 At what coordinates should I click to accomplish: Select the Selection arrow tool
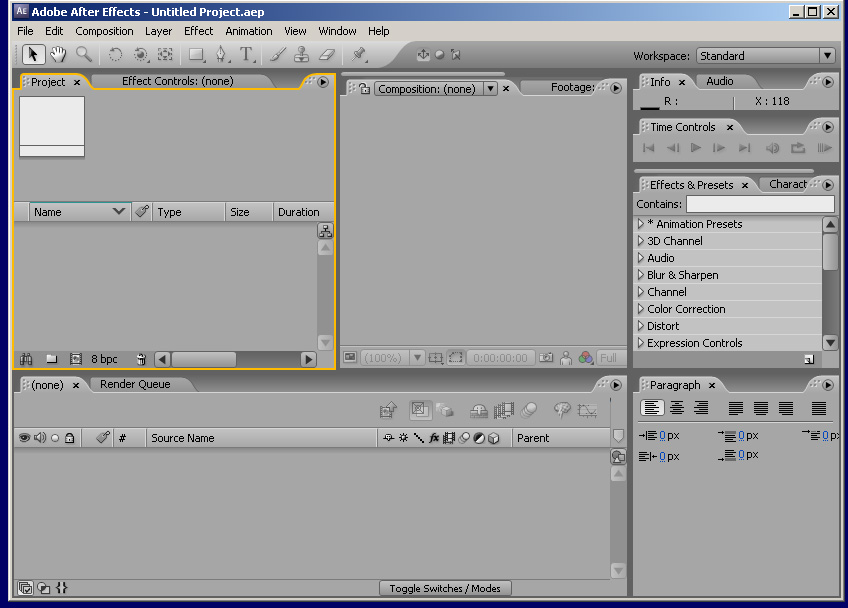pyautogui.click(x=33, y=55)
